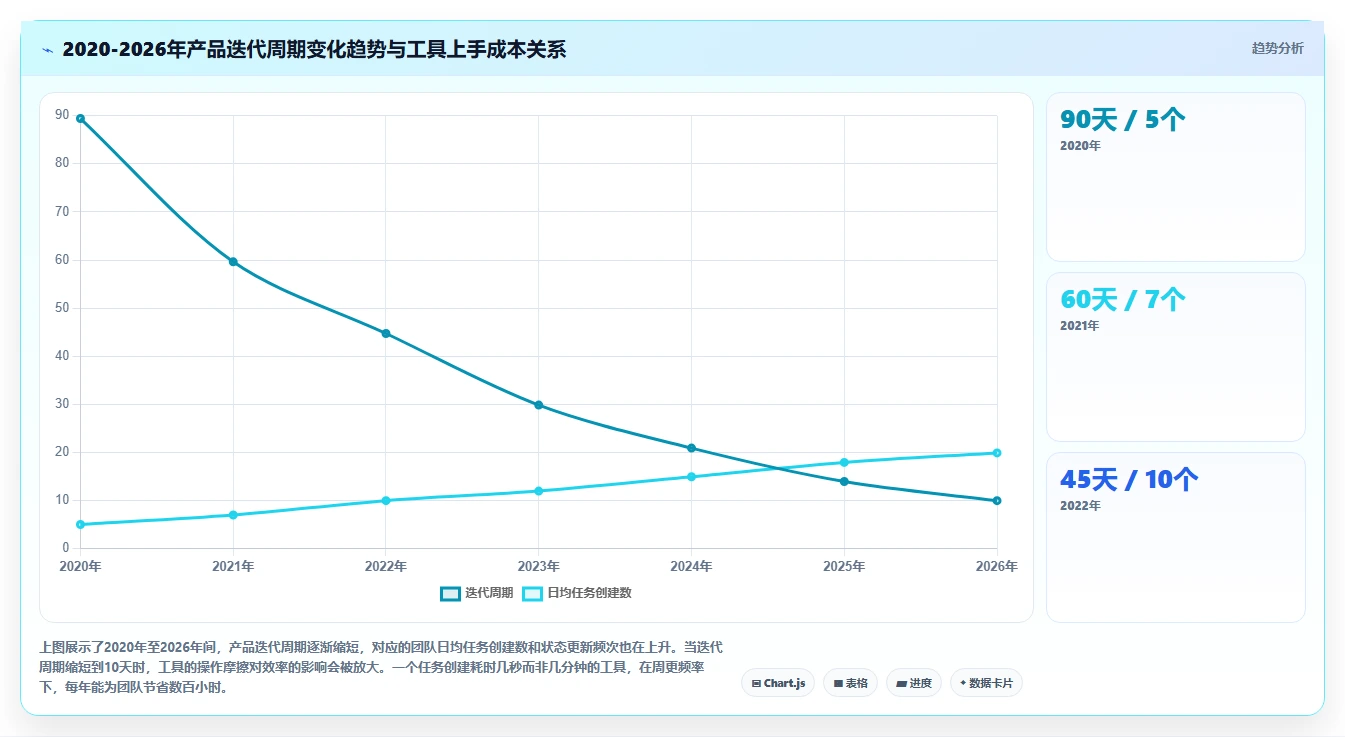Click the 2022年 caption under 45天 / 10个
The width and height of the screenshot is (1345, 737).
click(1080, 506)
